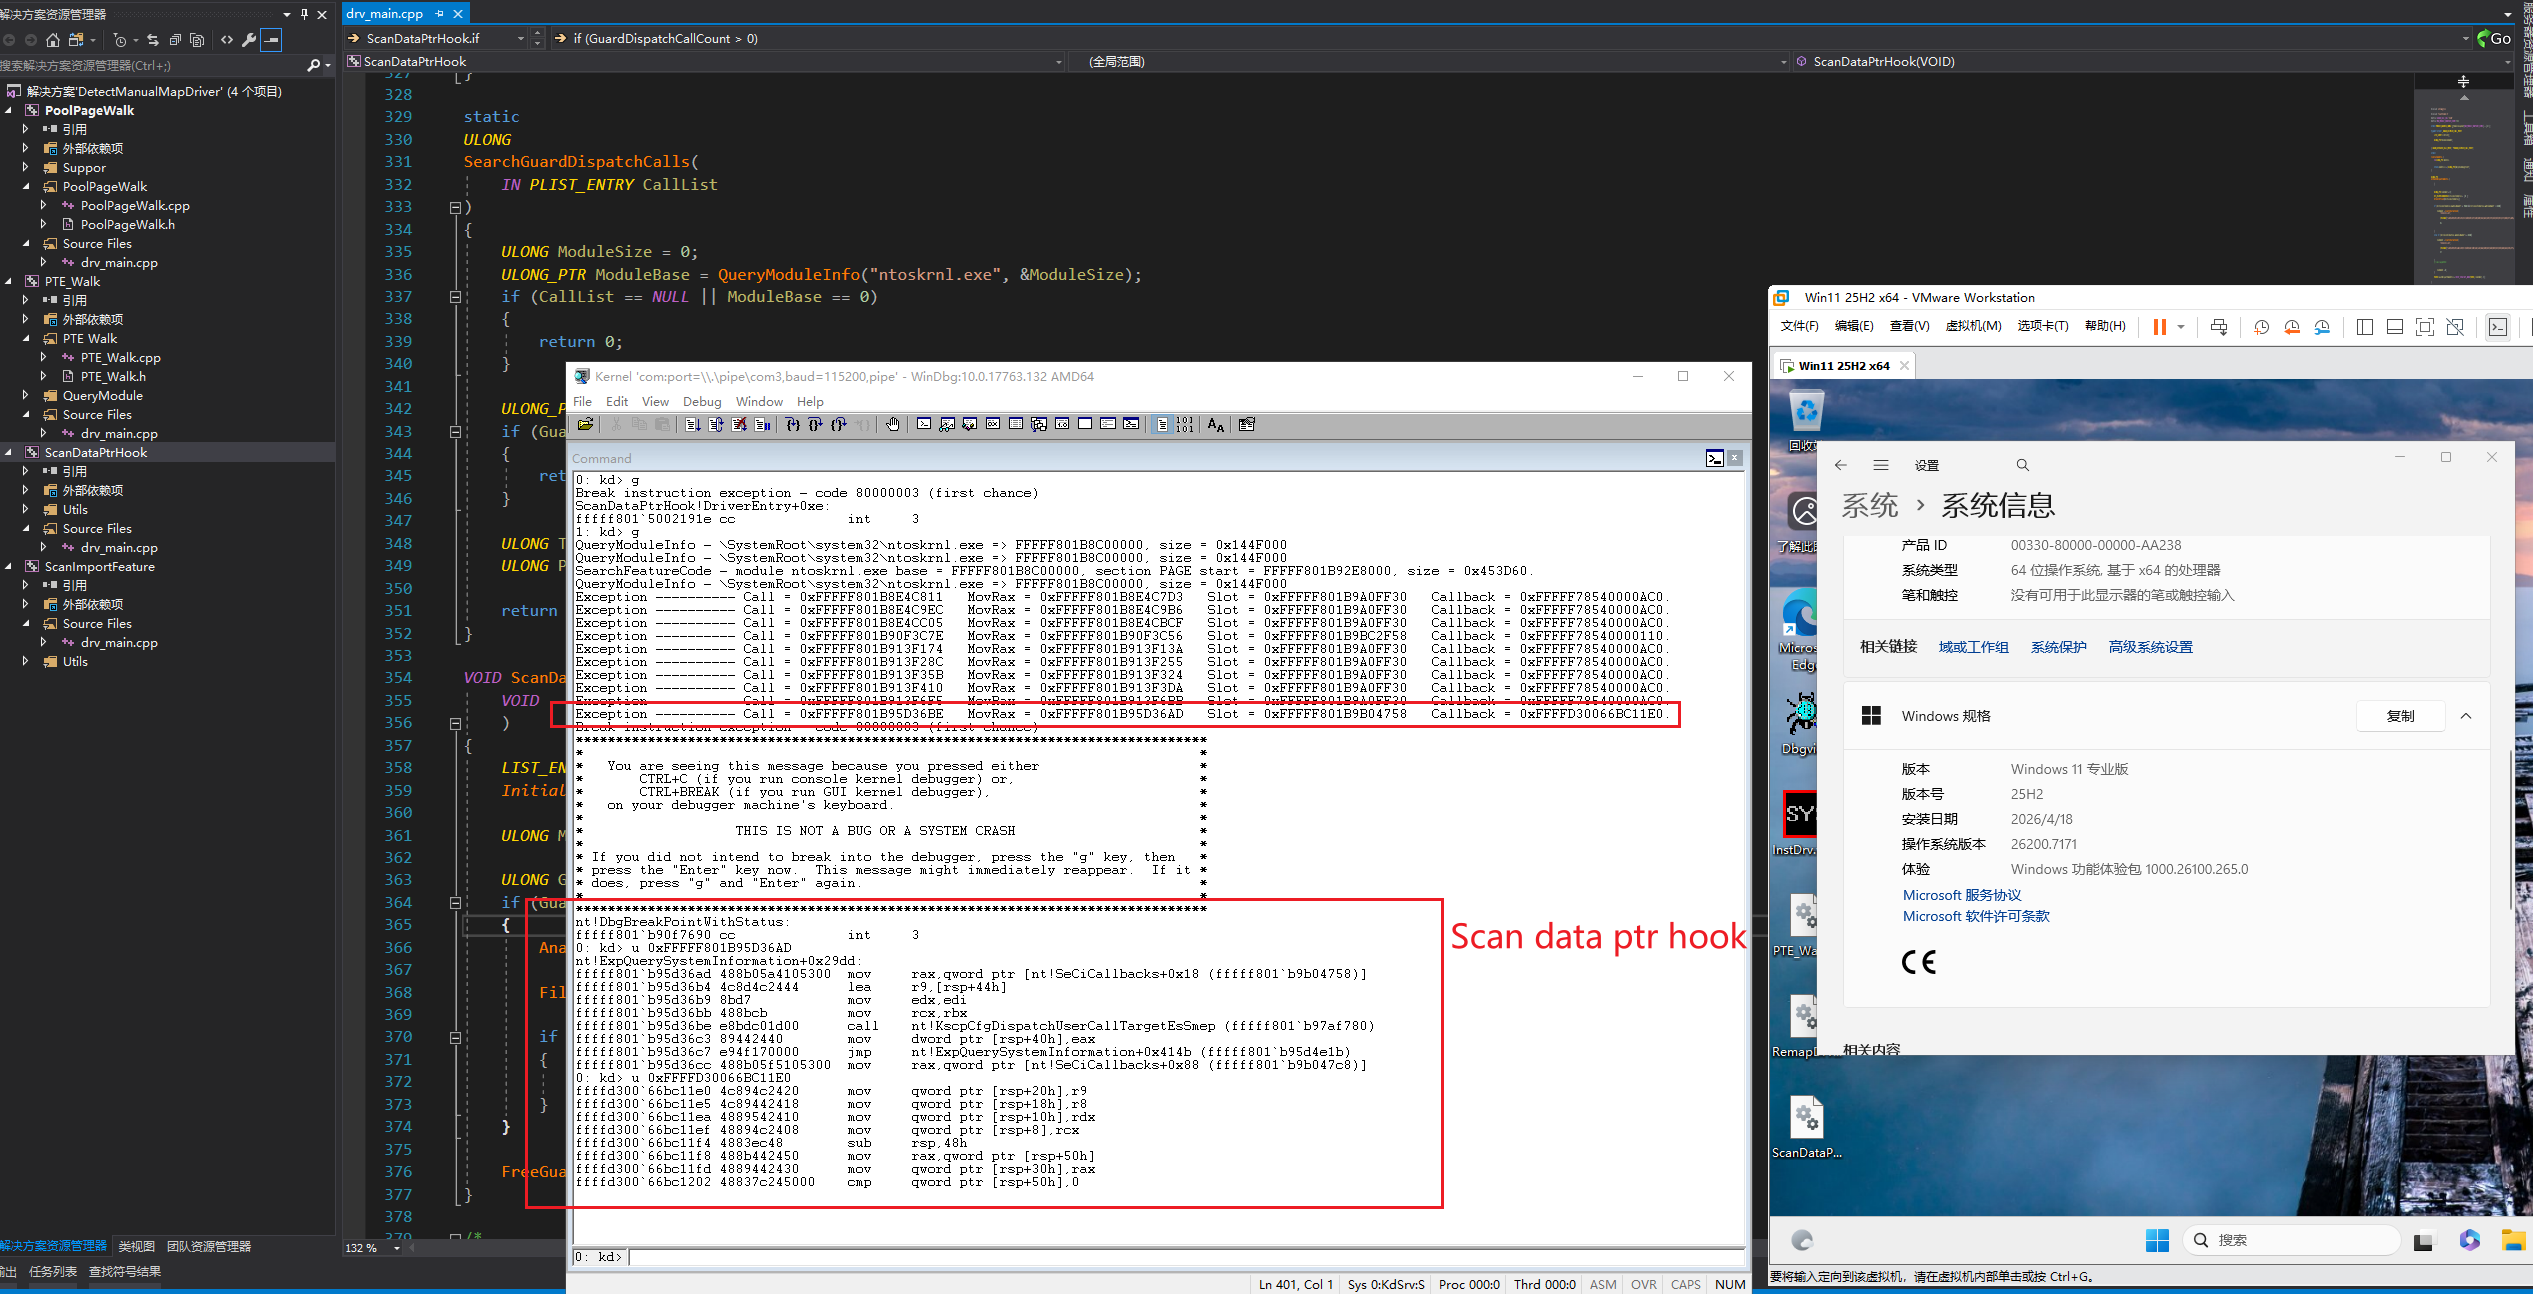Toggle WinDbg Source mode off binary icon

(x=1185, y=424)
